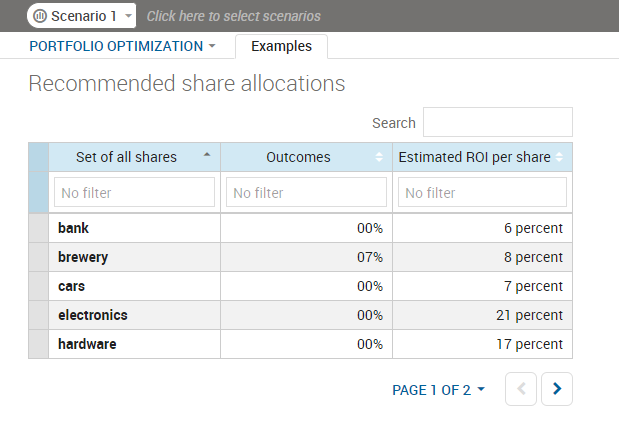
Task: Click the 00% outcome in hardware row
Action: click(370, 344)
